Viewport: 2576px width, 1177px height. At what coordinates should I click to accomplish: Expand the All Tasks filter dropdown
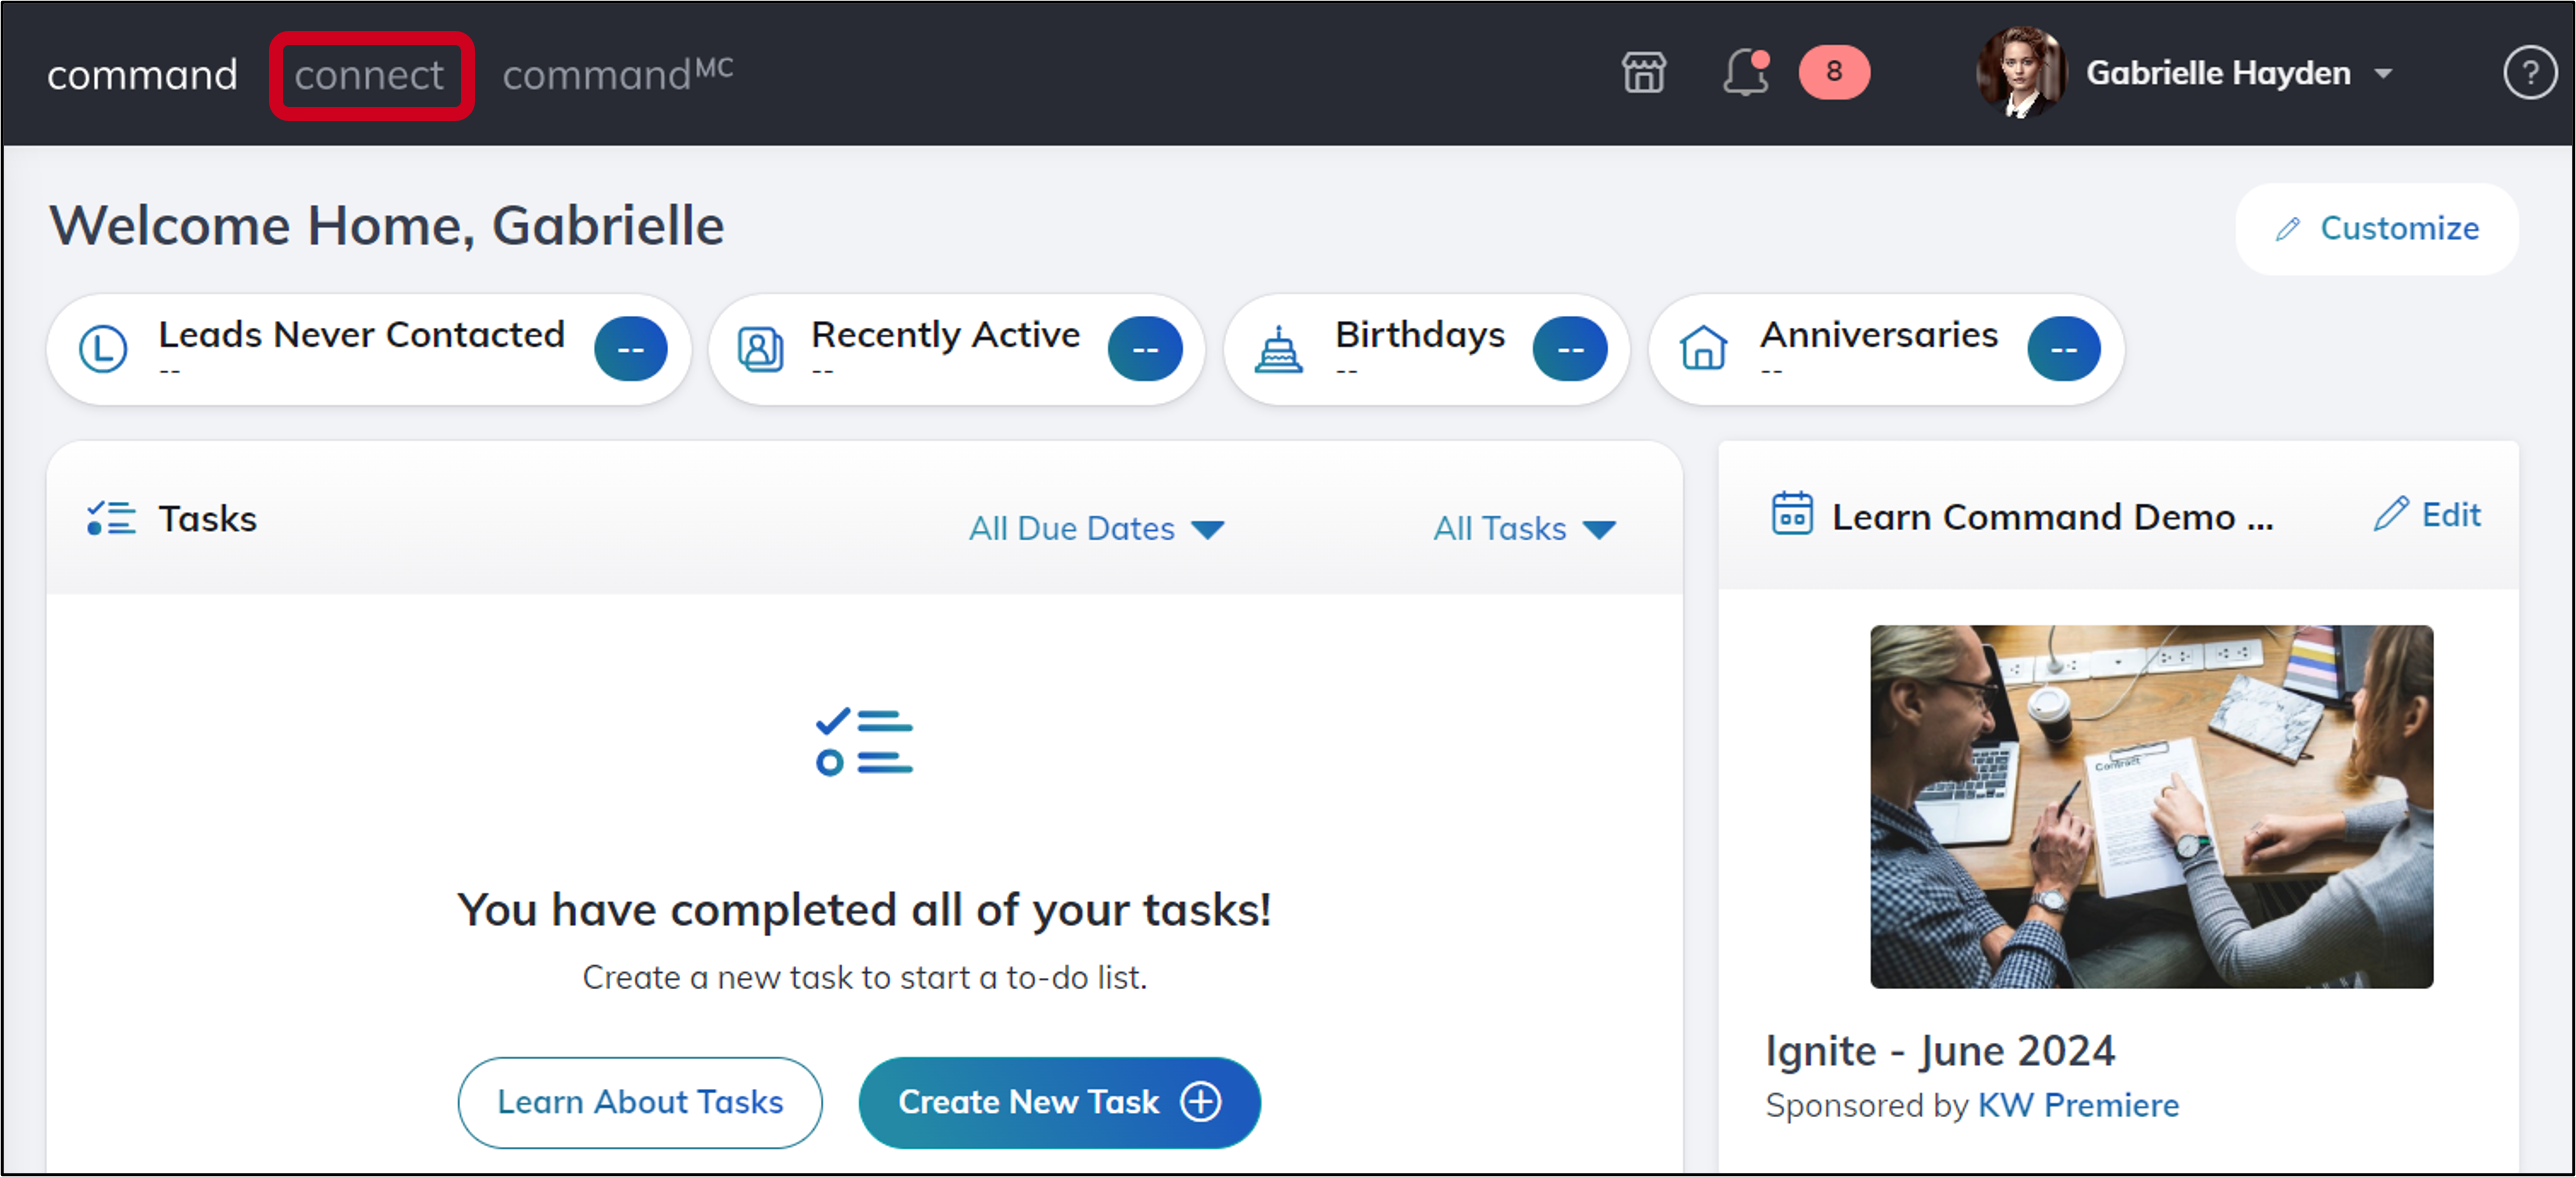(1524, 528)
